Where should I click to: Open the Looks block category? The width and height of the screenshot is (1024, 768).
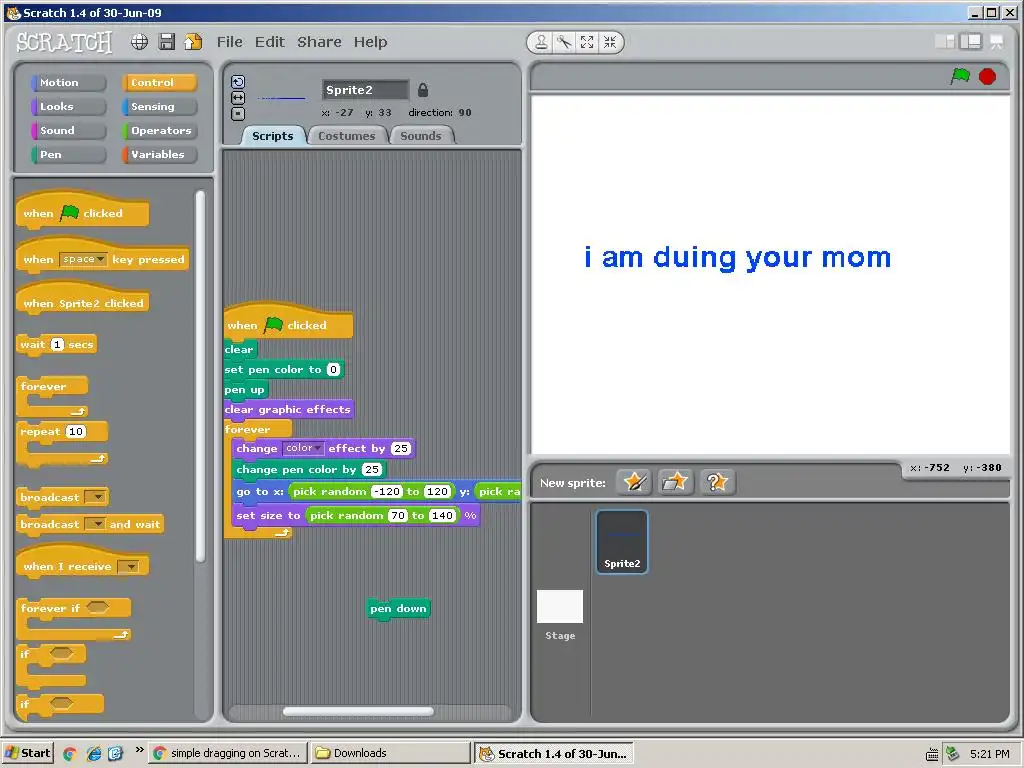tap(68, 106)
